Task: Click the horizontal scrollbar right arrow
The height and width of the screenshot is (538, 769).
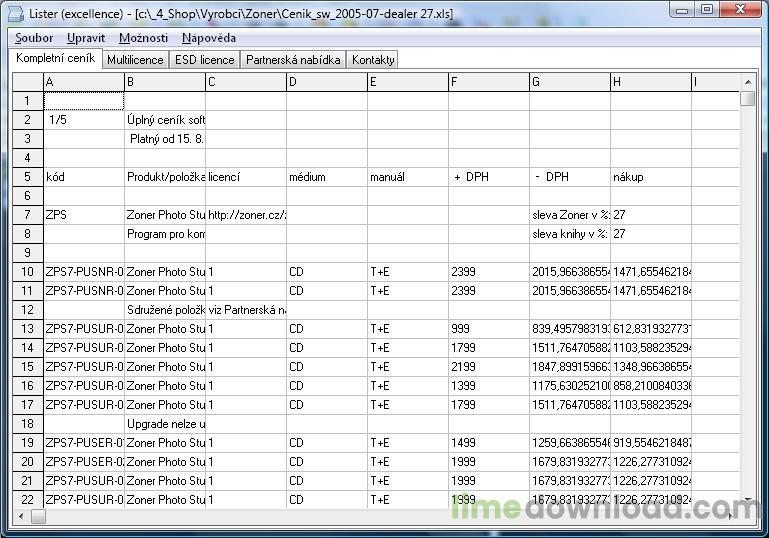Action: point(732,517)
